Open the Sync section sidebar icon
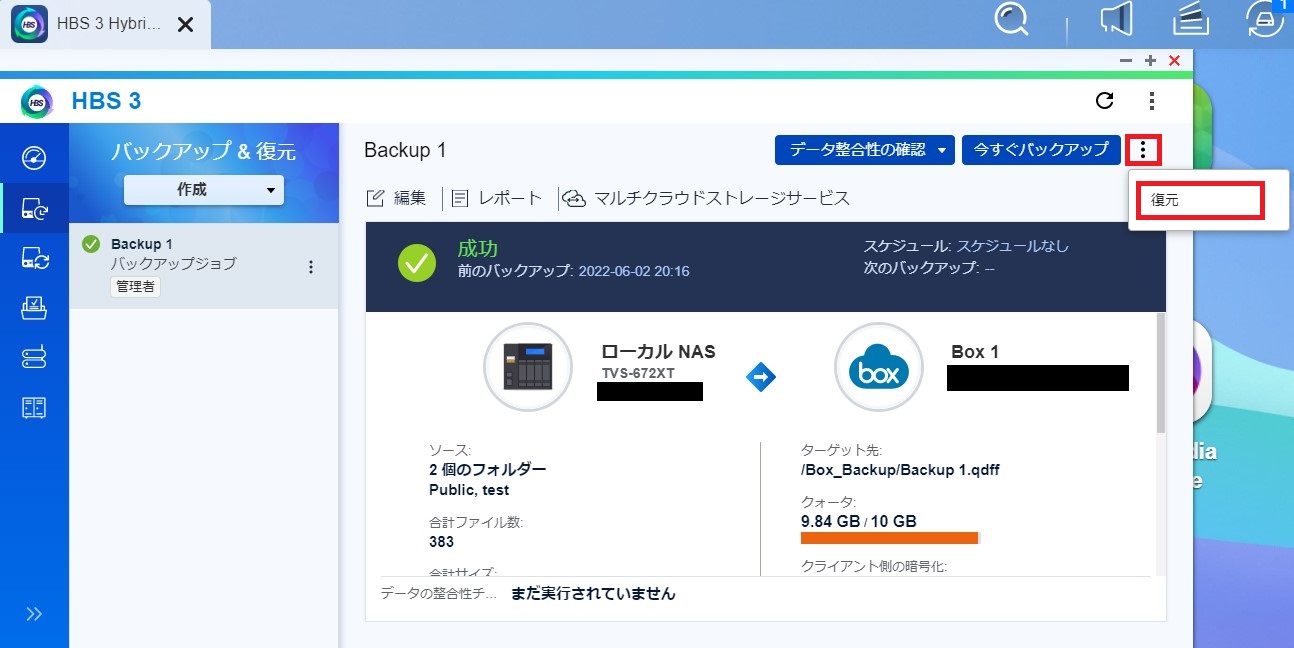Image resolution: width=1294 pixels, height=648 pixels. [34, 259]
